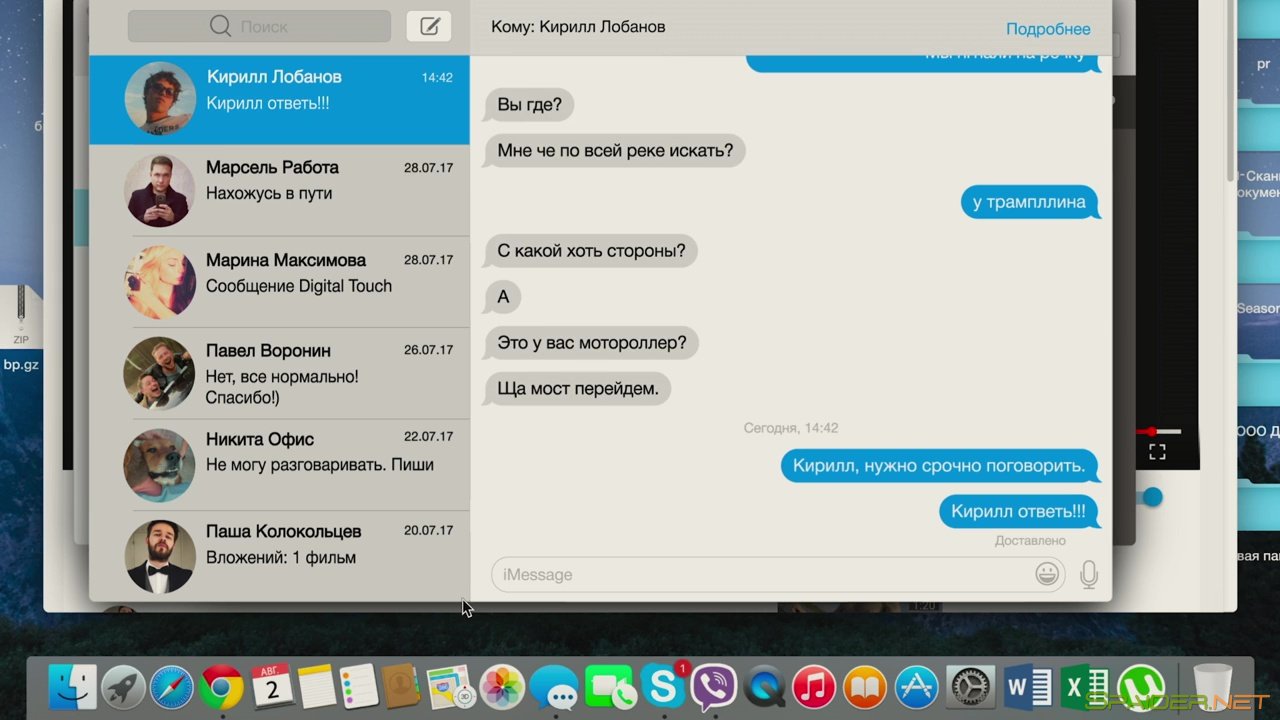This screenshot has height=720, width=1280.
Task: Click the fullscreen icon in video player
Action: [1157, 452]
